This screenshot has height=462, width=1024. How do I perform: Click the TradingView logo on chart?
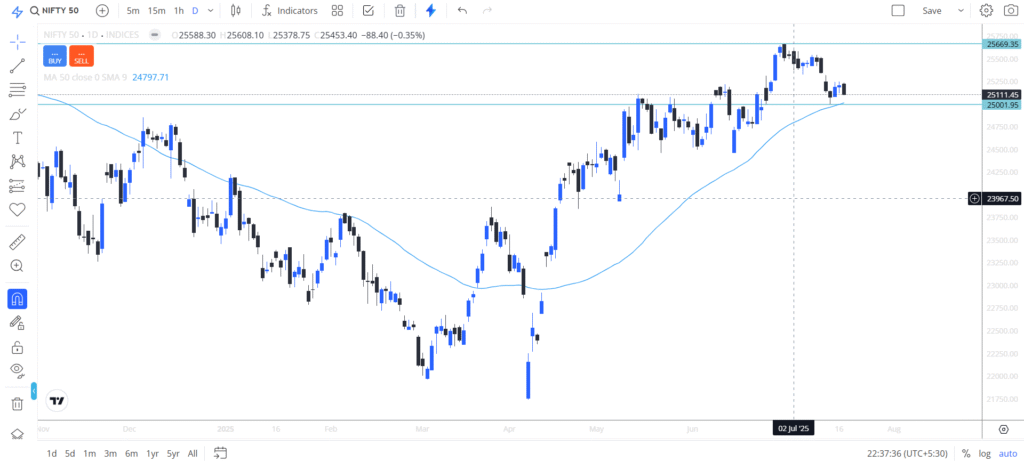(57, 401)
